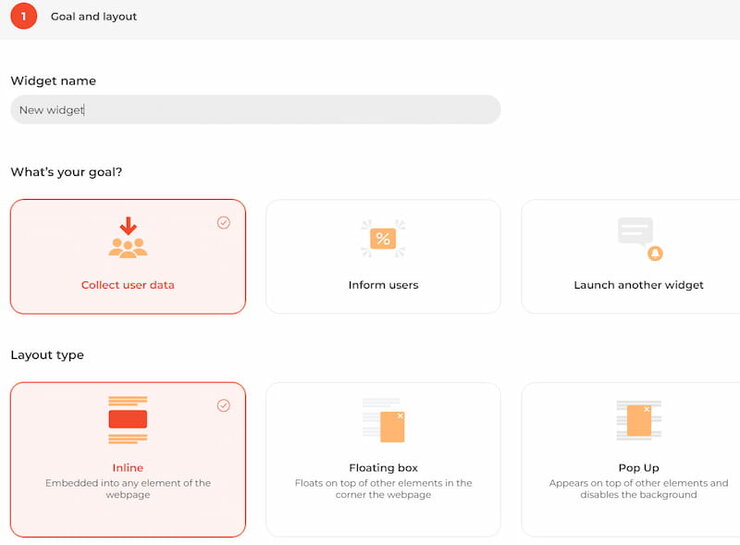This screenshot has width=740, height=545.
Task: Click the Collect user data people icon
Action: 128,237
